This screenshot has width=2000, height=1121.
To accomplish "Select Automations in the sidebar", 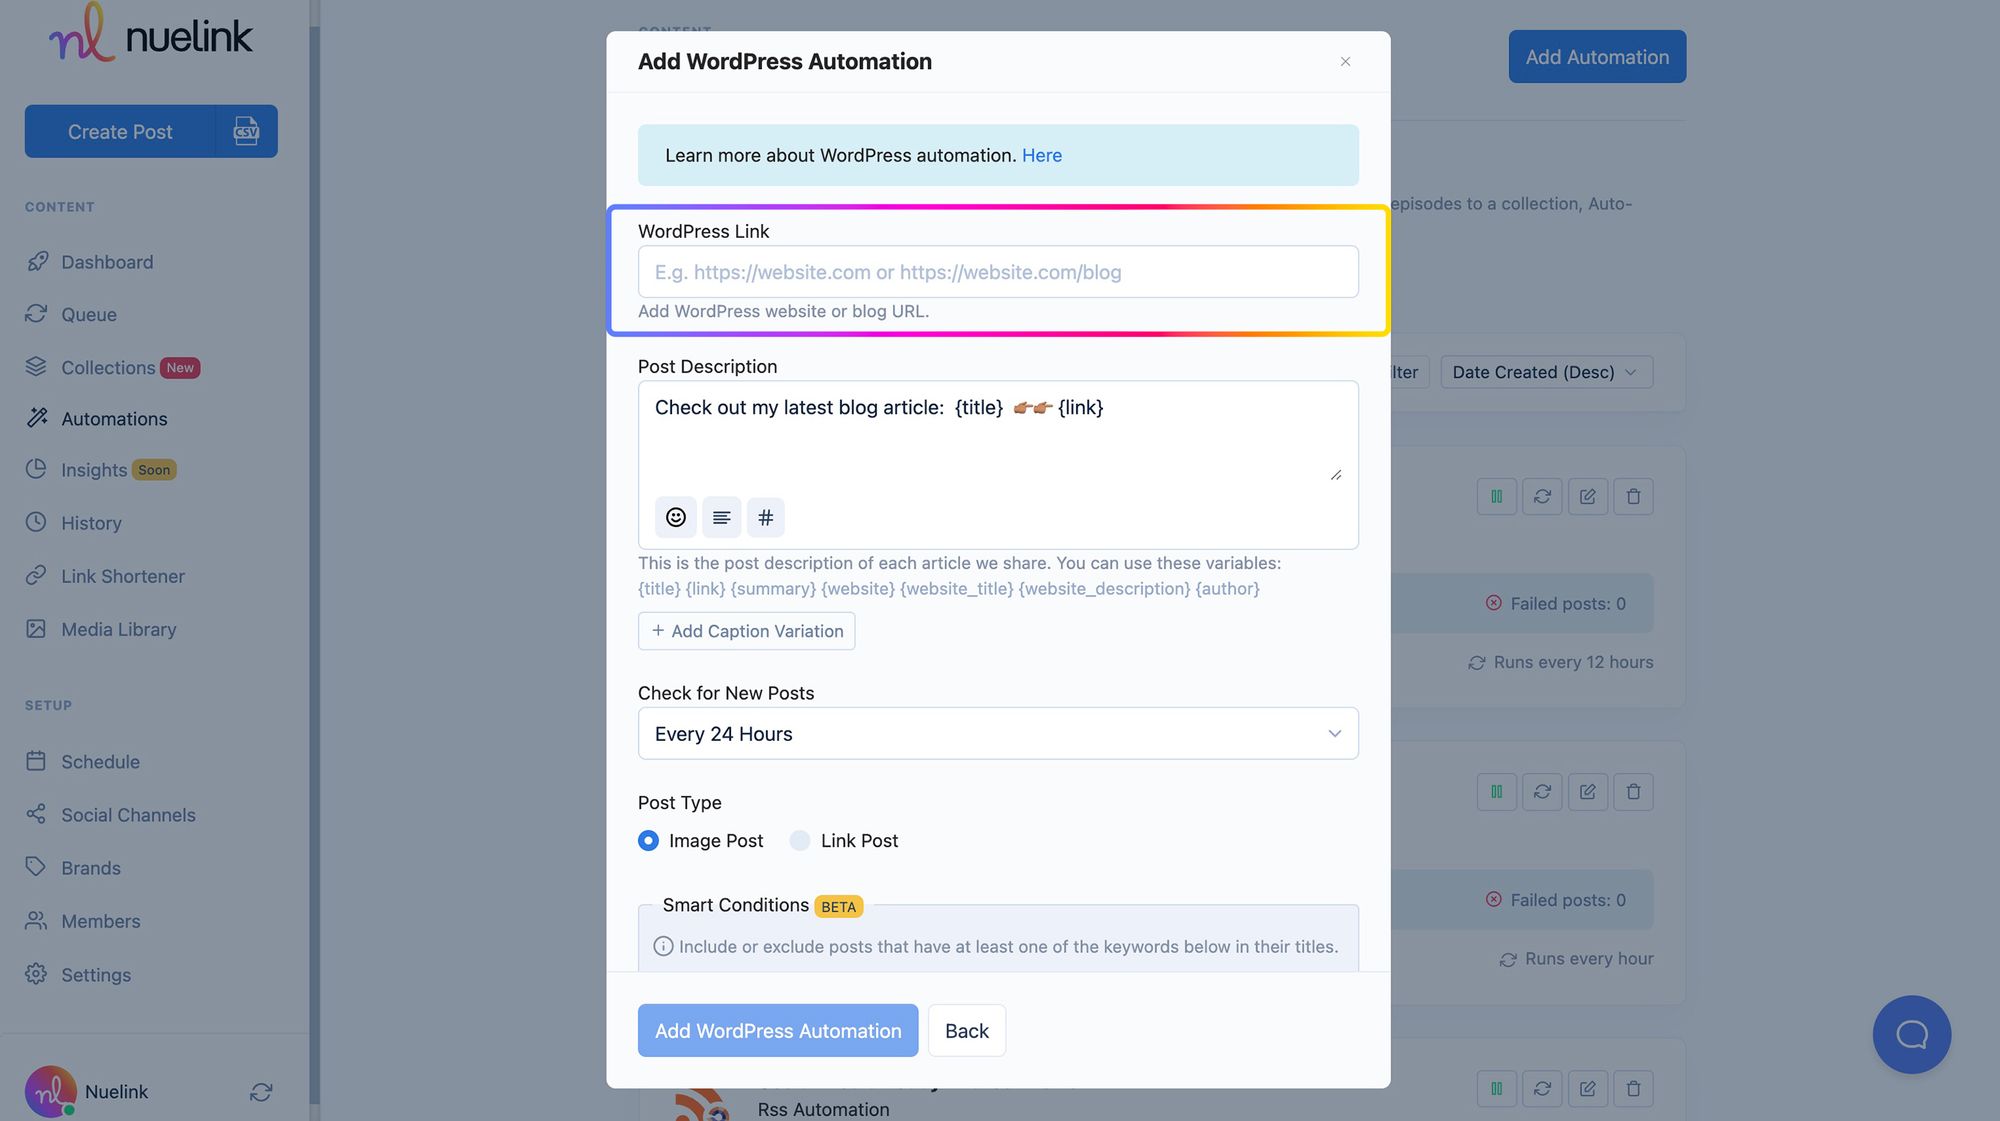I will (x=114, y=418).
